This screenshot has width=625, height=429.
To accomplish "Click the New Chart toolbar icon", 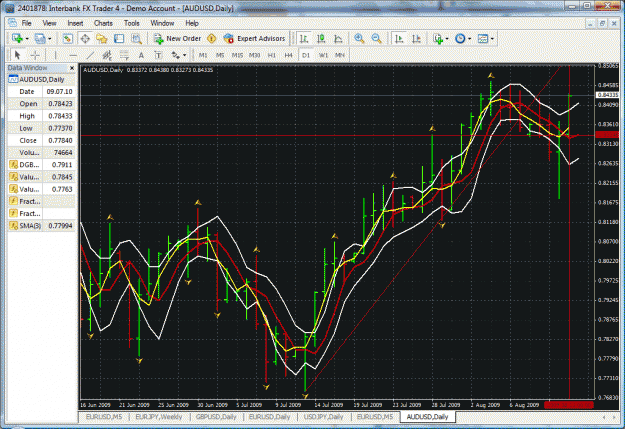I will pos(17,38).
